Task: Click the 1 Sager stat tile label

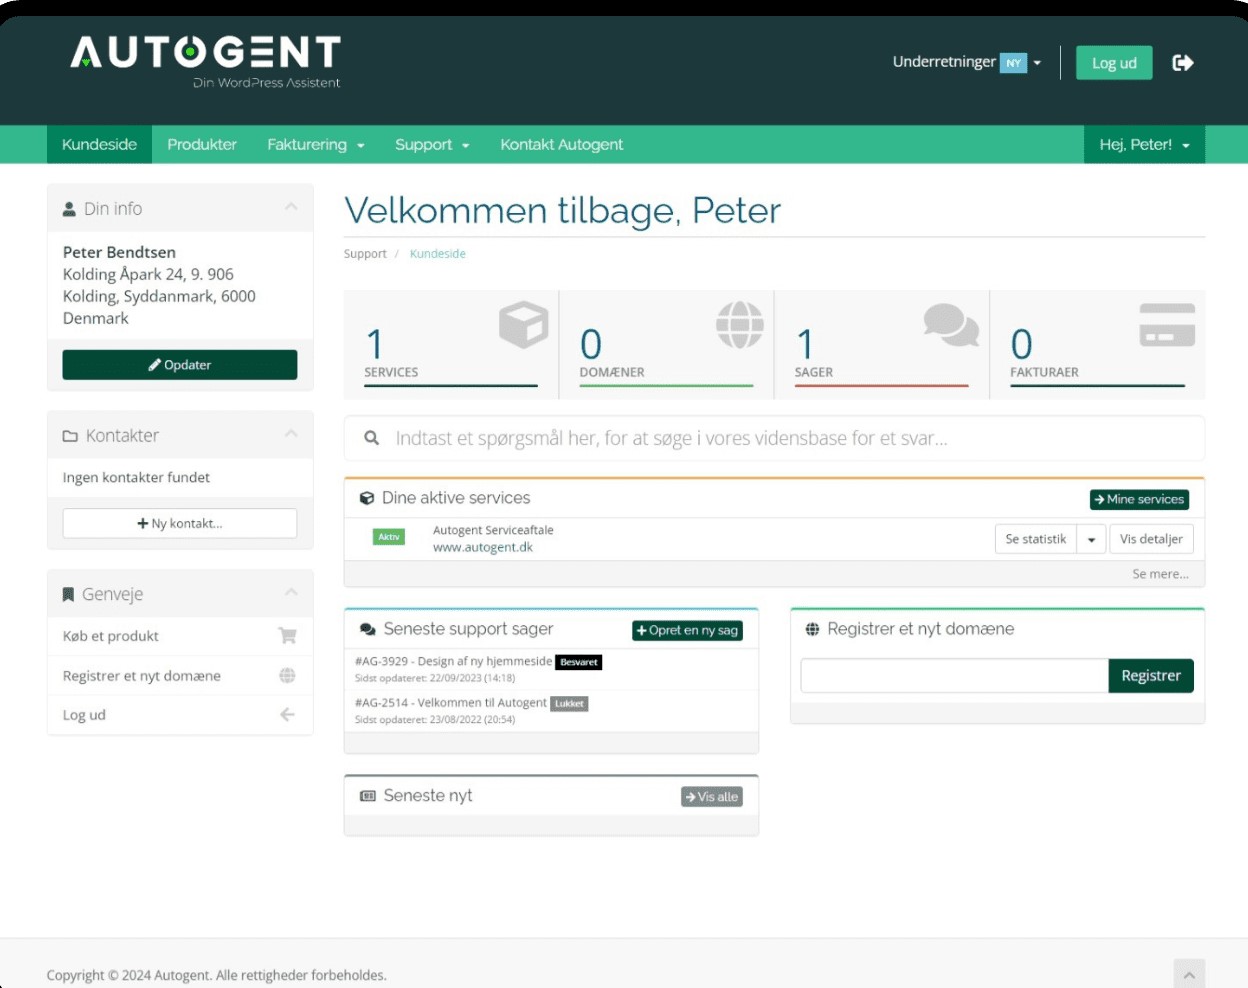Action: click(814, 372)
